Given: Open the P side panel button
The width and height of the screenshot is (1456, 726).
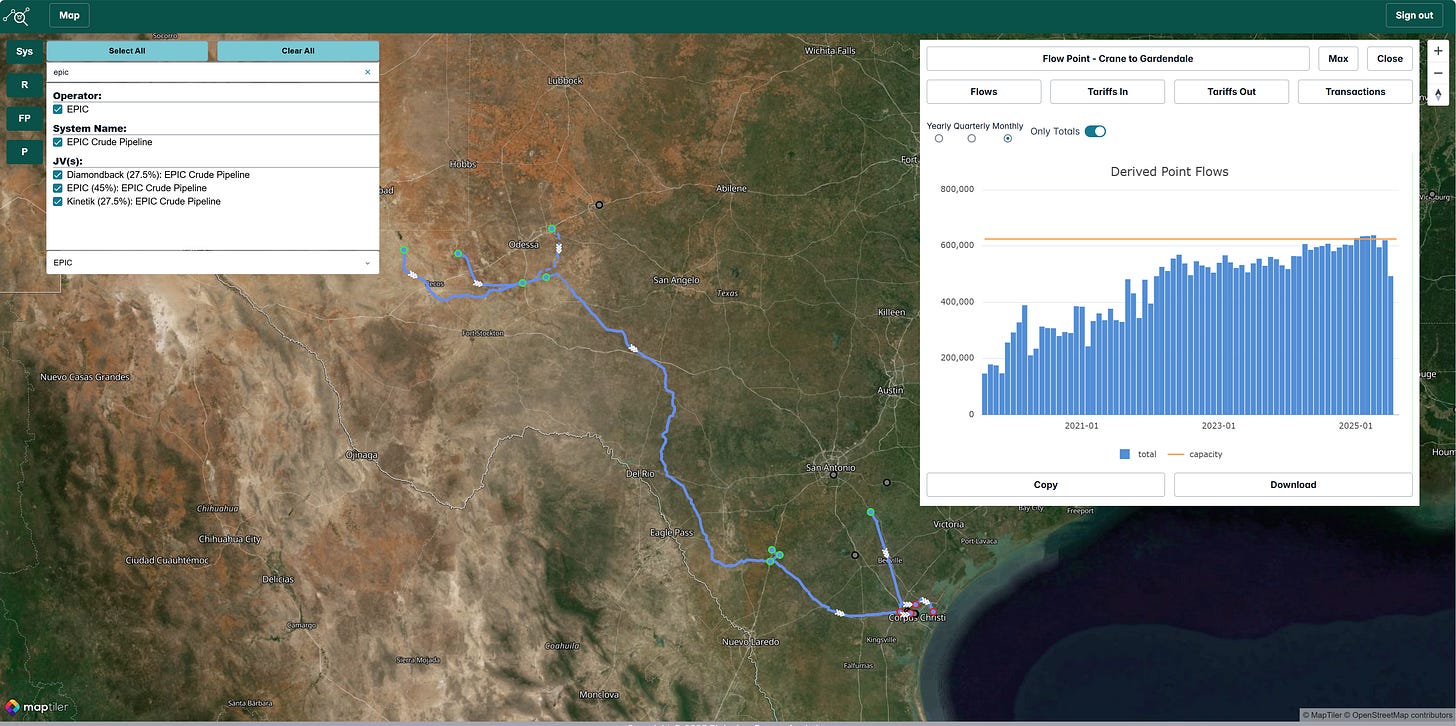Looking at the screenshot, I should pyautogui.click(x=24, y=151).
